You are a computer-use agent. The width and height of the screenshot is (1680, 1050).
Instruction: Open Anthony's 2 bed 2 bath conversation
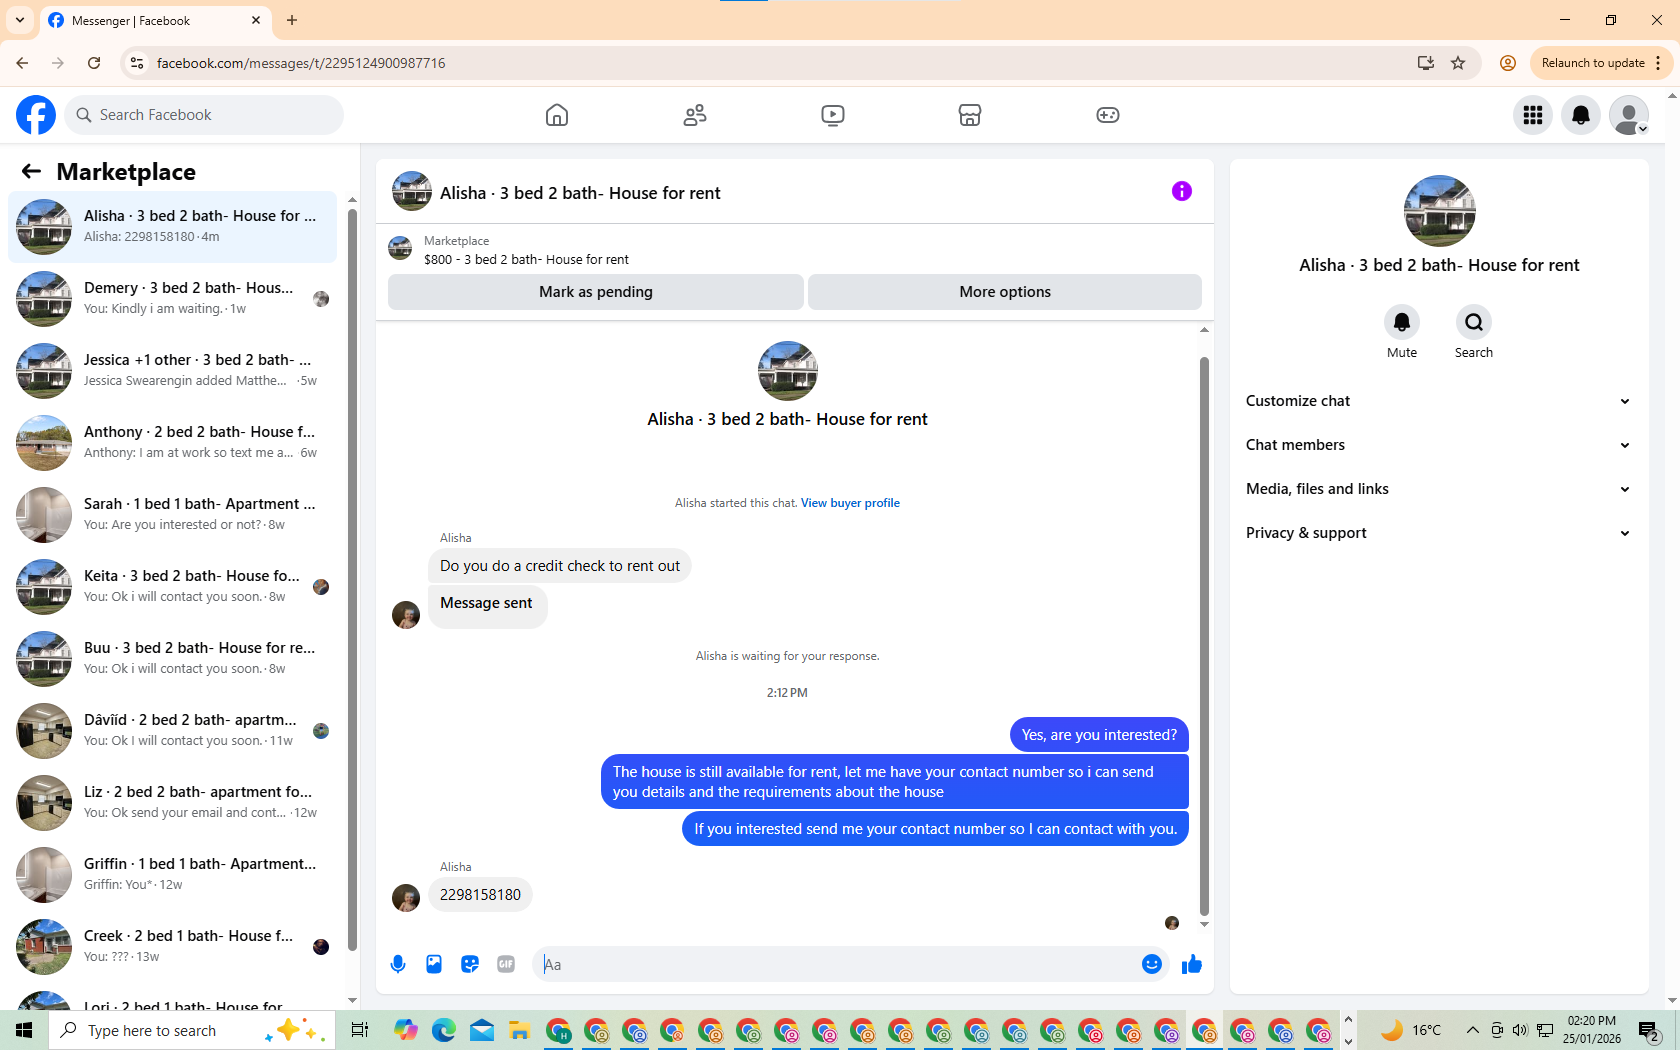(173, 443)
